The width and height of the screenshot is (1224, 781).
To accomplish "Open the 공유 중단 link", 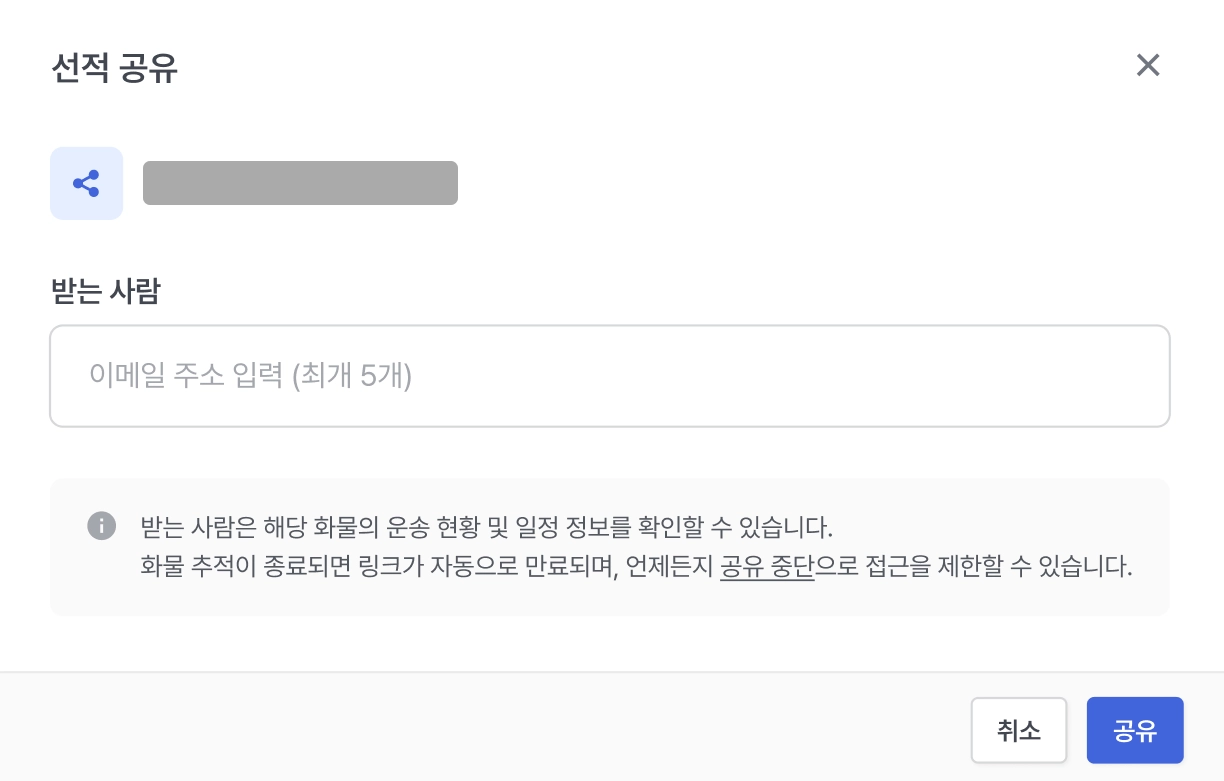I will (766, 568).
